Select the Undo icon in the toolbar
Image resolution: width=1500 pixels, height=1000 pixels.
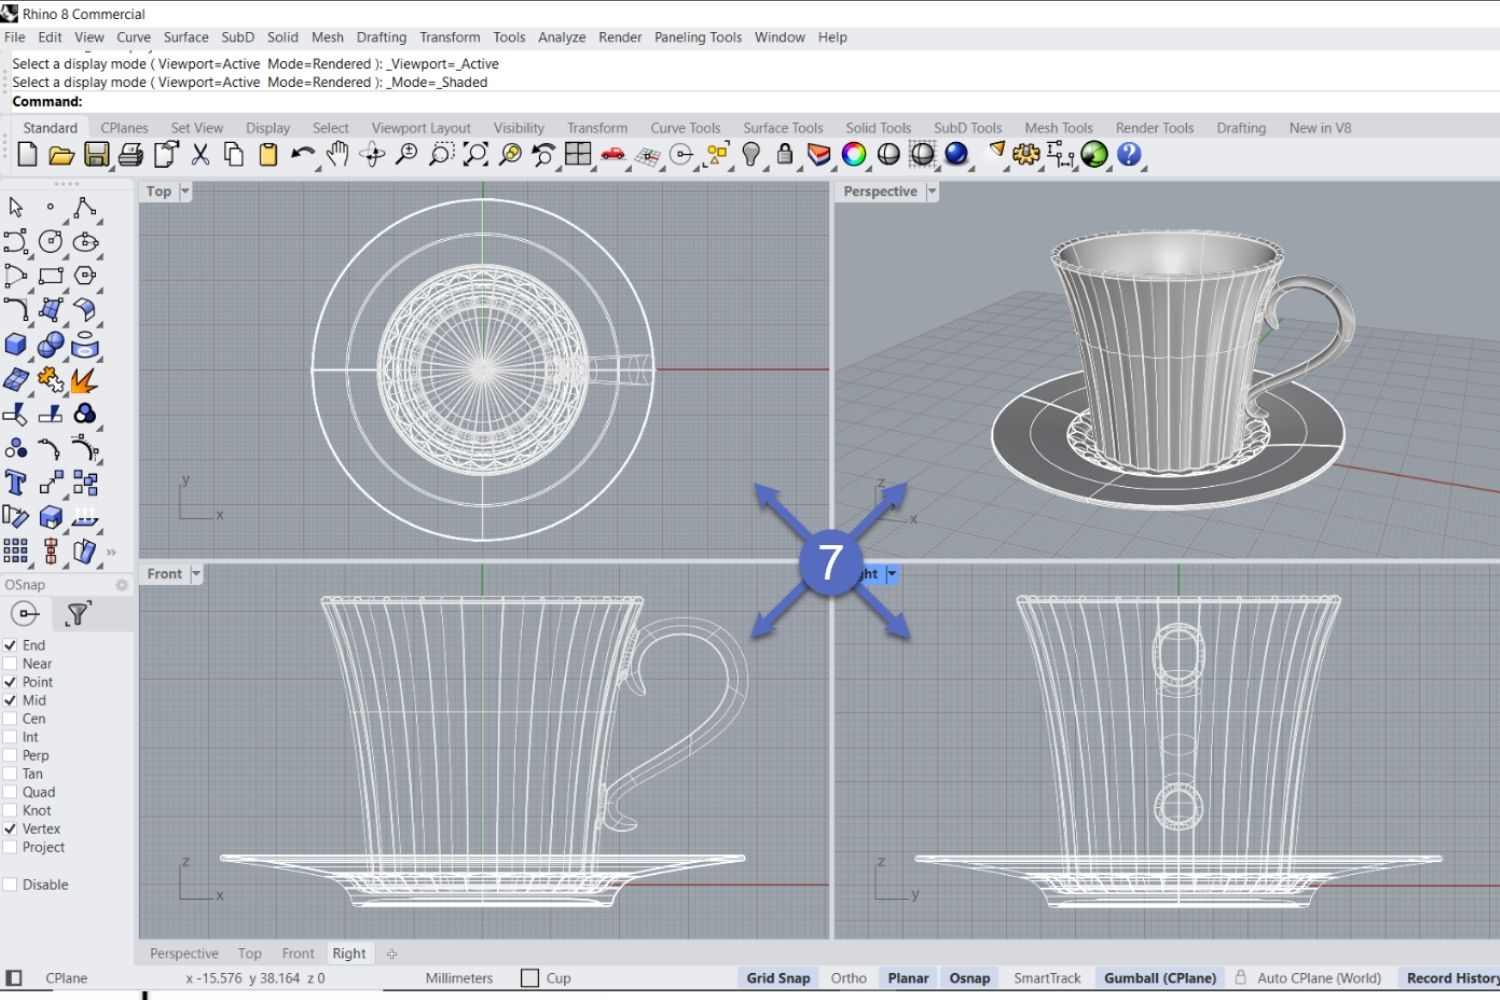coord(301,154)
